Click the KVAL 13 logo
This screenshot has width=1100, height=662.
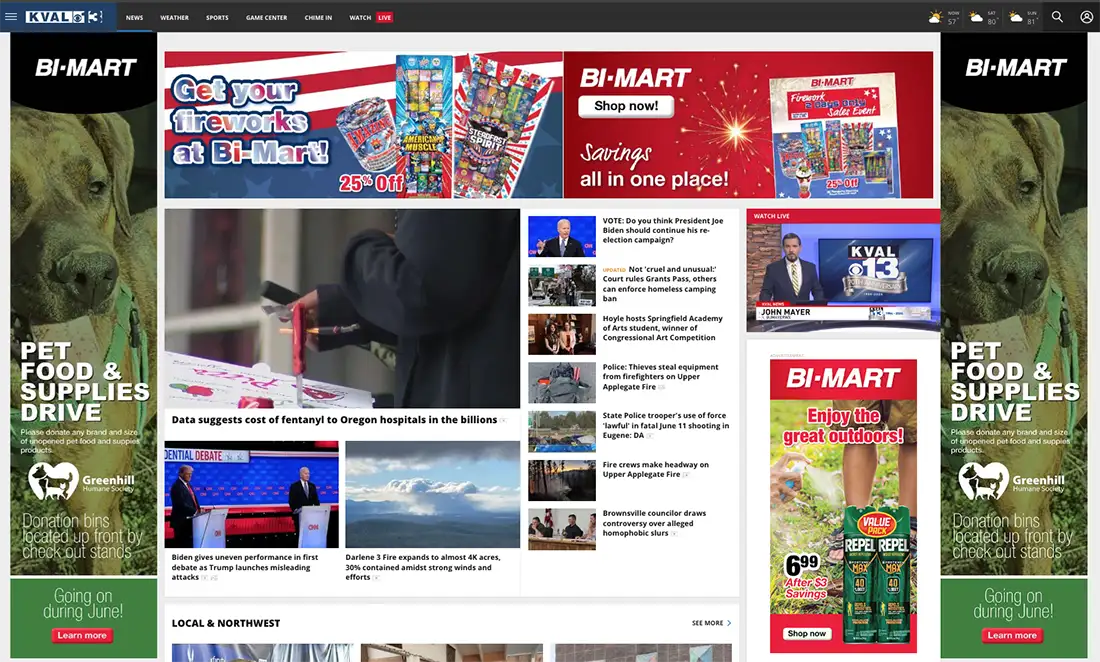pyautogui.click(x=65, y=17)
